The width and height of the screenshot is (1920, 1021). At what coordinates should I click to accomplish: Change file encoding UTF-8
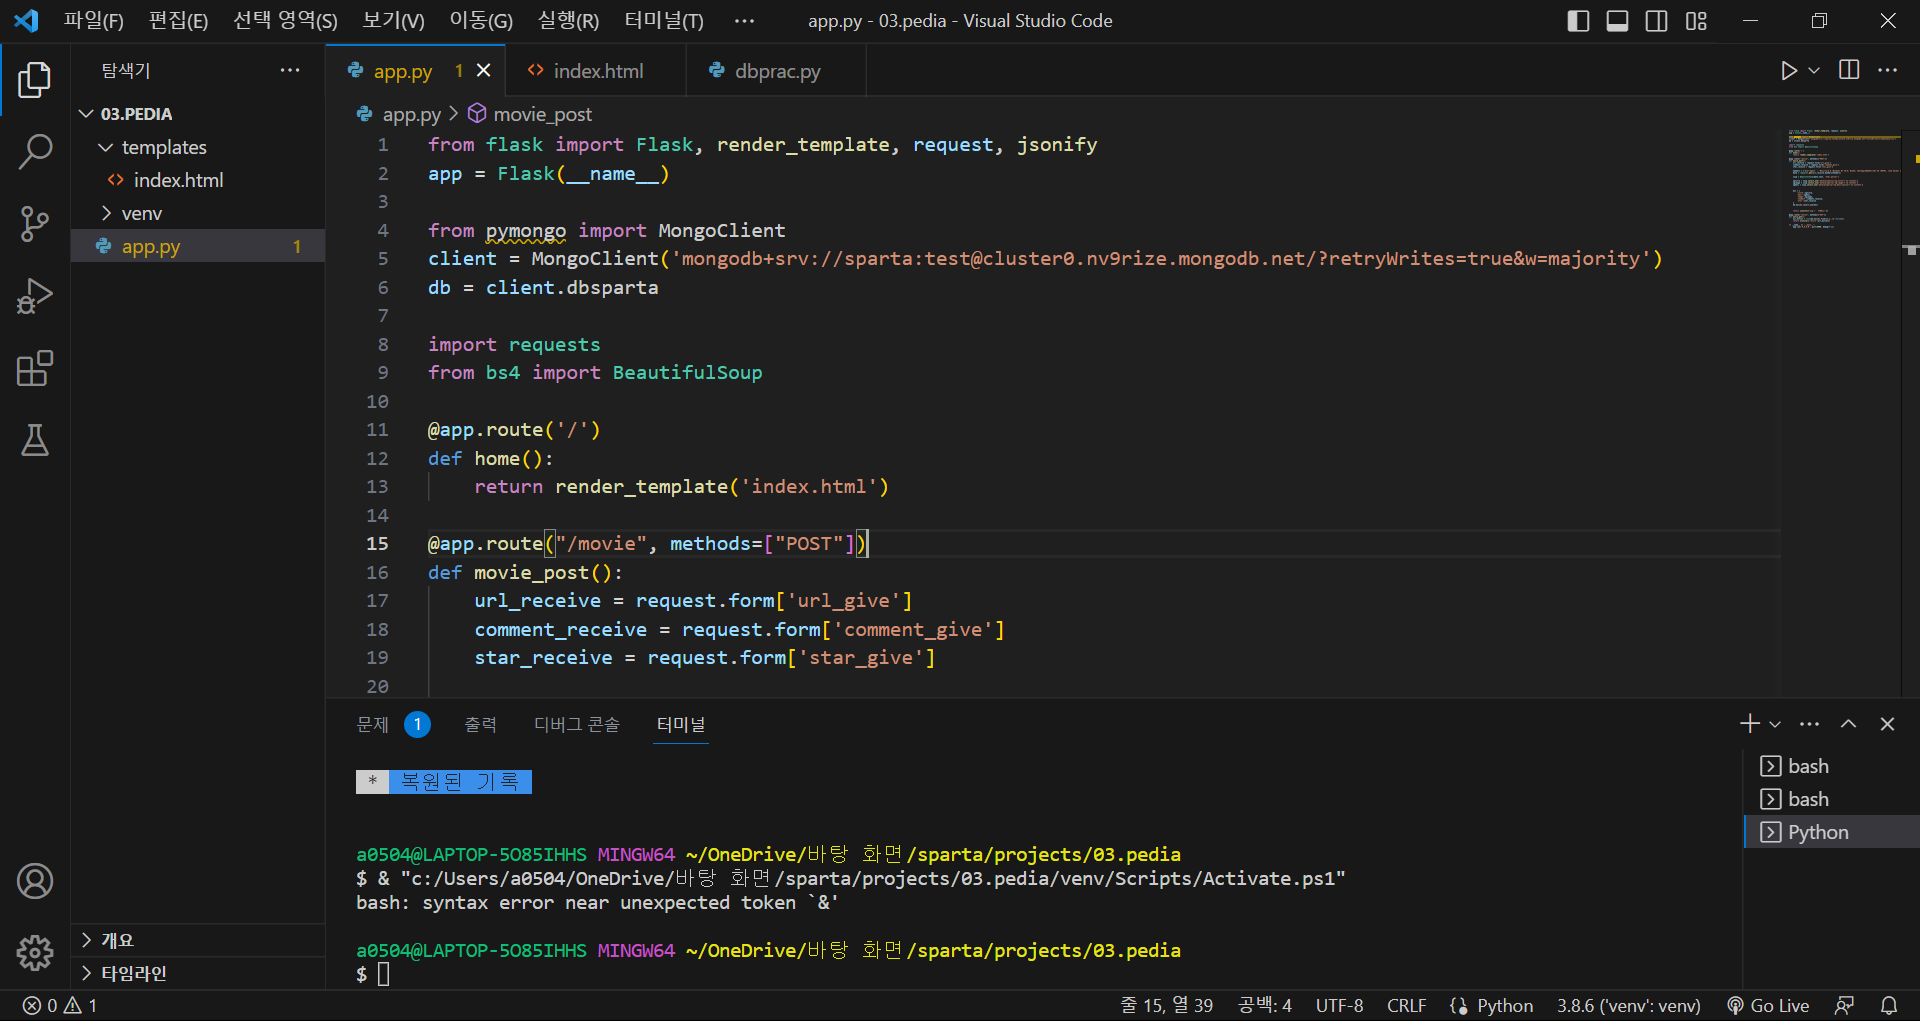1339,1006
